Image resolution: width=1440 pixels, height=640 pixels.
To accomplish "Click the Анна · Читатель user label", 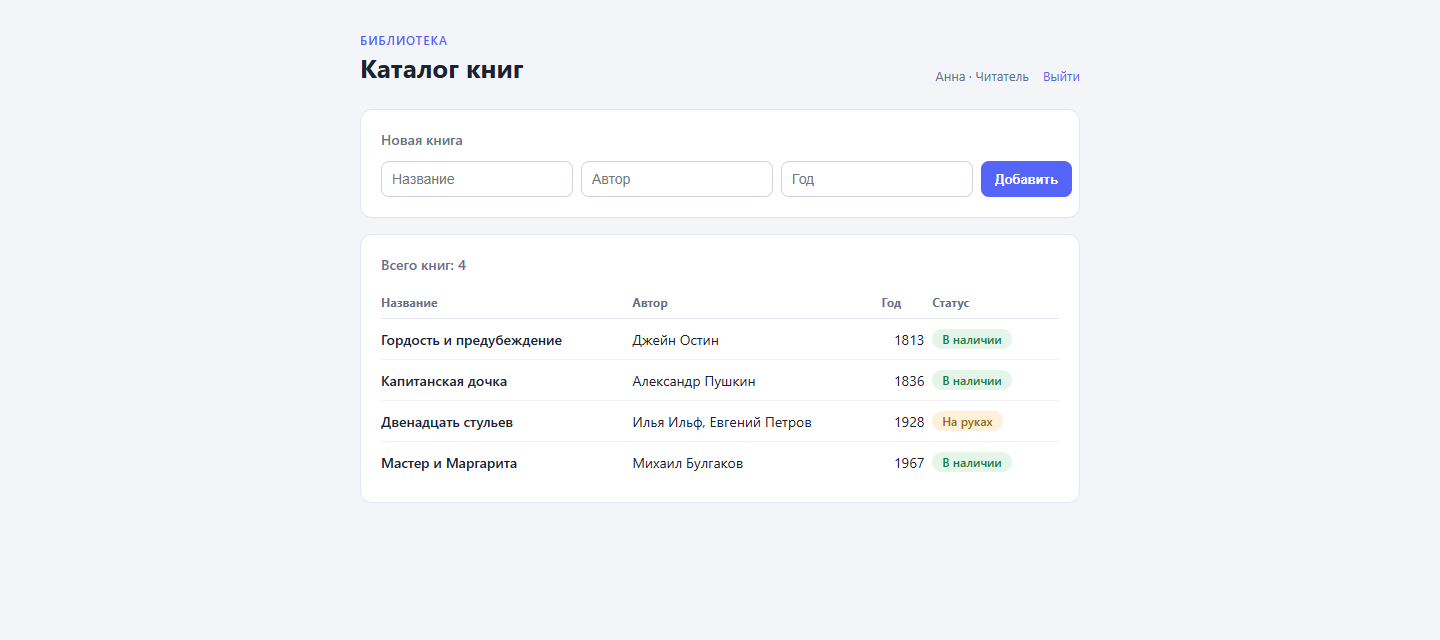I will (982, 77).
